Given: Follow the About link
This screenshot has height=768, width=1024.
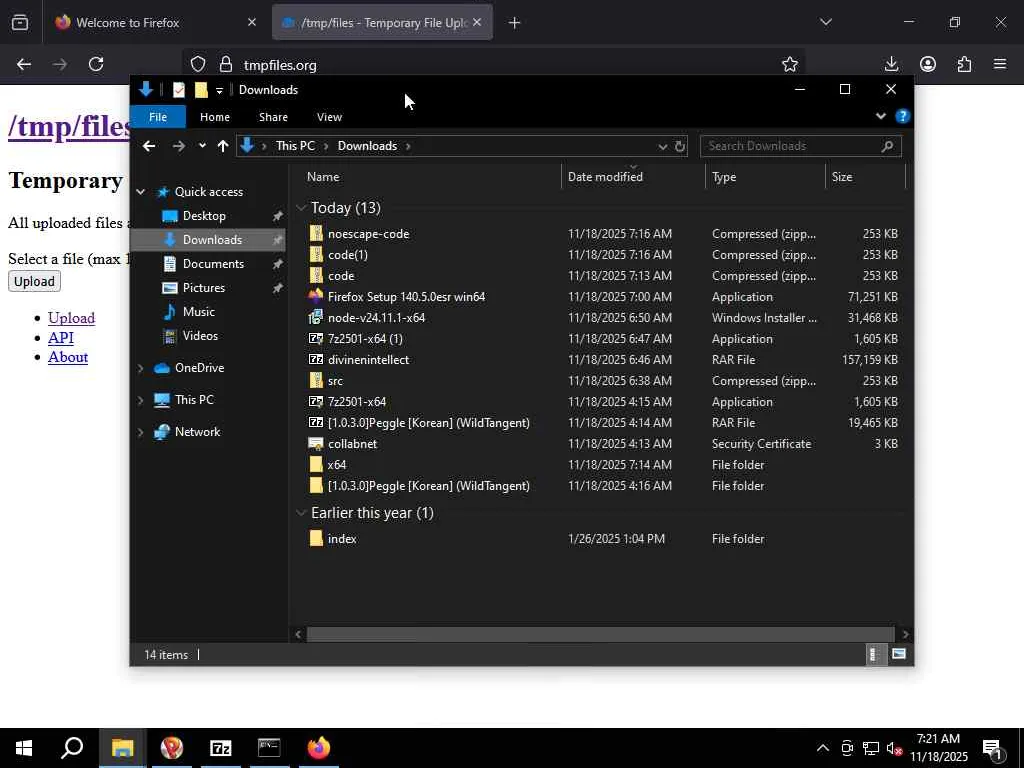Looking at the screenshot, I should pyautogui.click(x=68, y=357).
